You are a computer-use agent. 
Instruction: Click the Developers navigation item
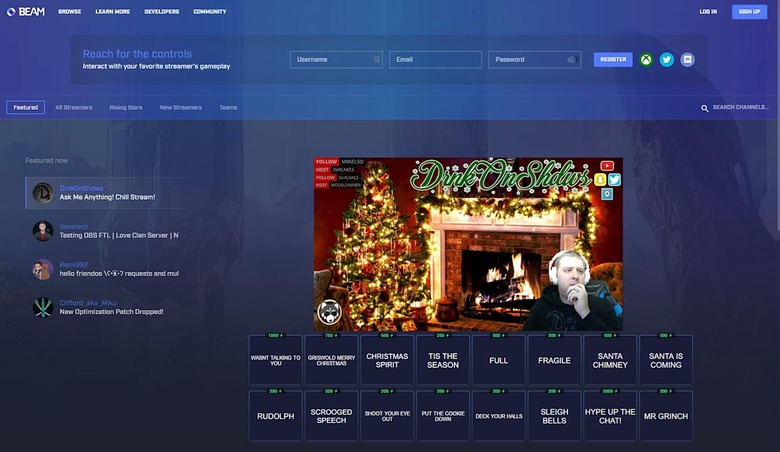click(x=161, y=12)
